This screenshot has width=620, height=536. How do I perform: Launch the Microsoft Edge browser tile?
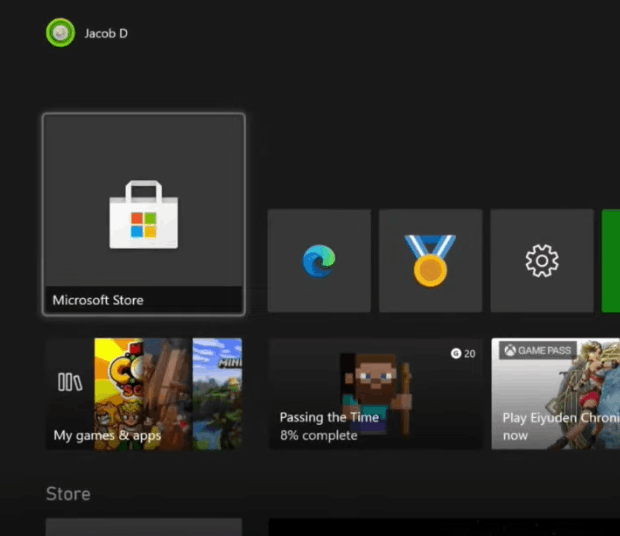(x=319, y=261)
